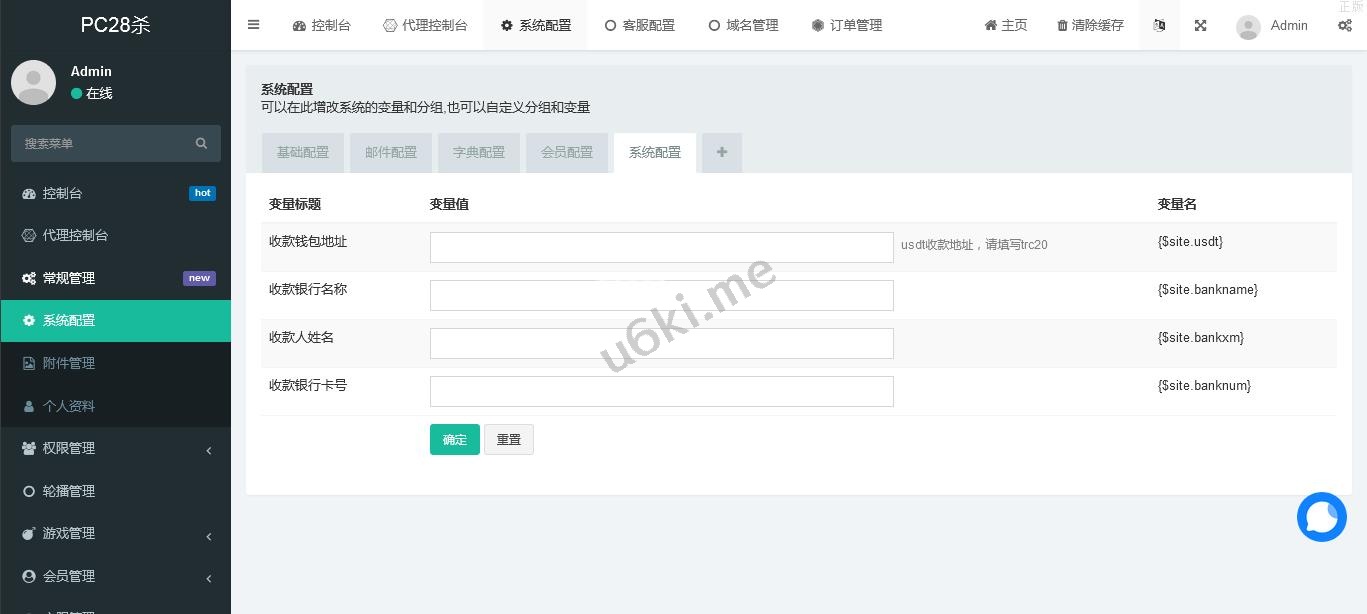Click the fullscreen expand icon
The width and height of the screenshot is (1367, 614).
1200,25
